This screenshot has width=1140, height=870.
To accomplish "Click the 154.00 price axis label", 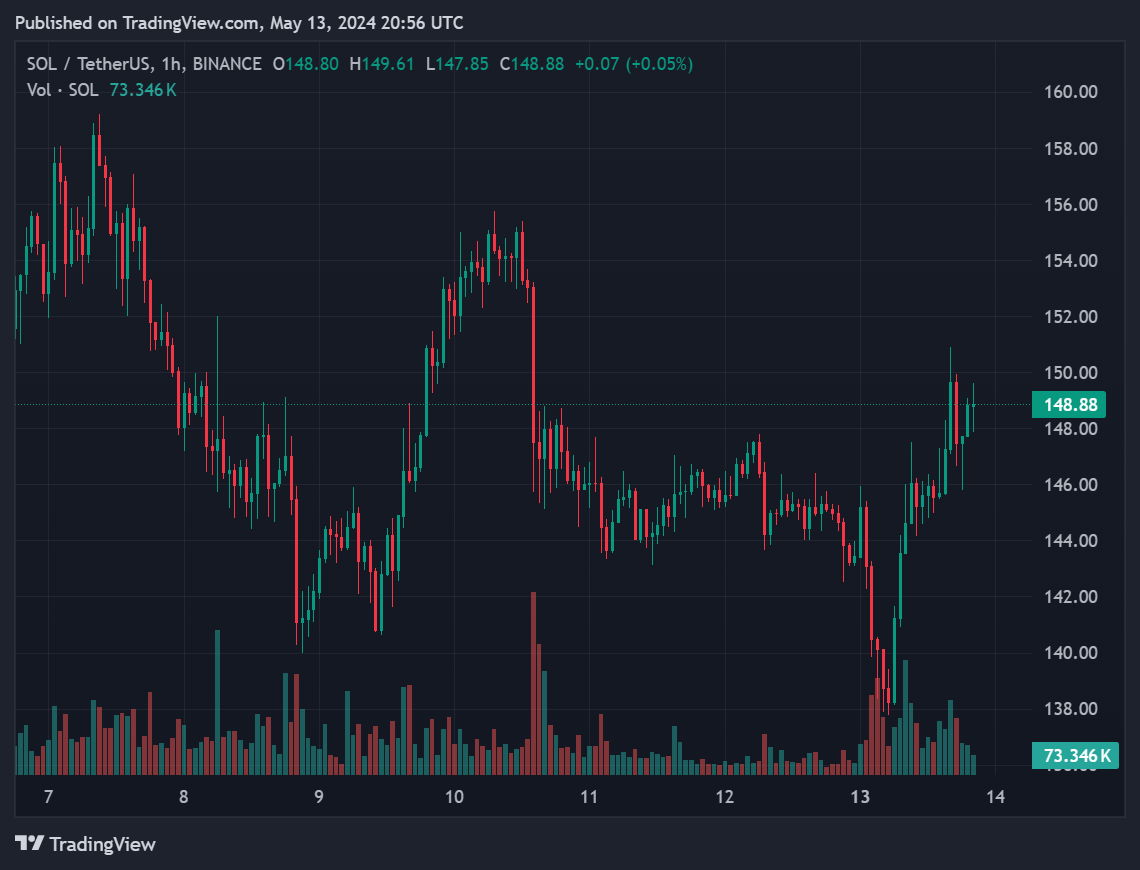I will coord(1071,261).
